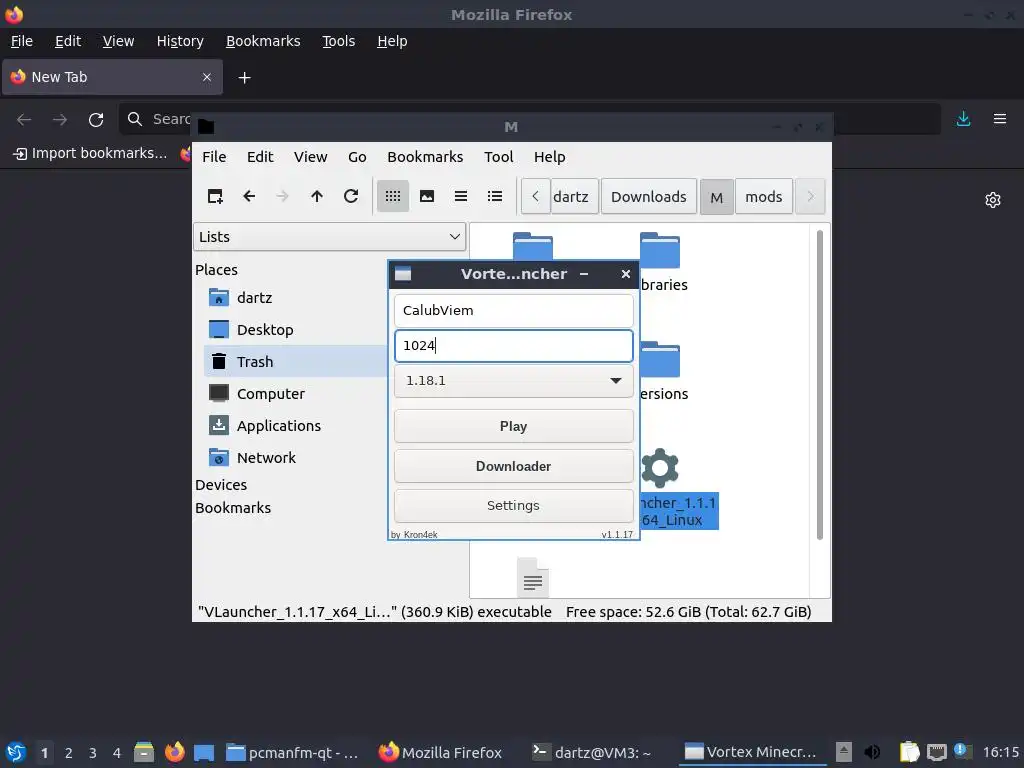This screenshot has height=768, width=1024.
Task: Open Downloads in the path bar
Action: (648, 197)
